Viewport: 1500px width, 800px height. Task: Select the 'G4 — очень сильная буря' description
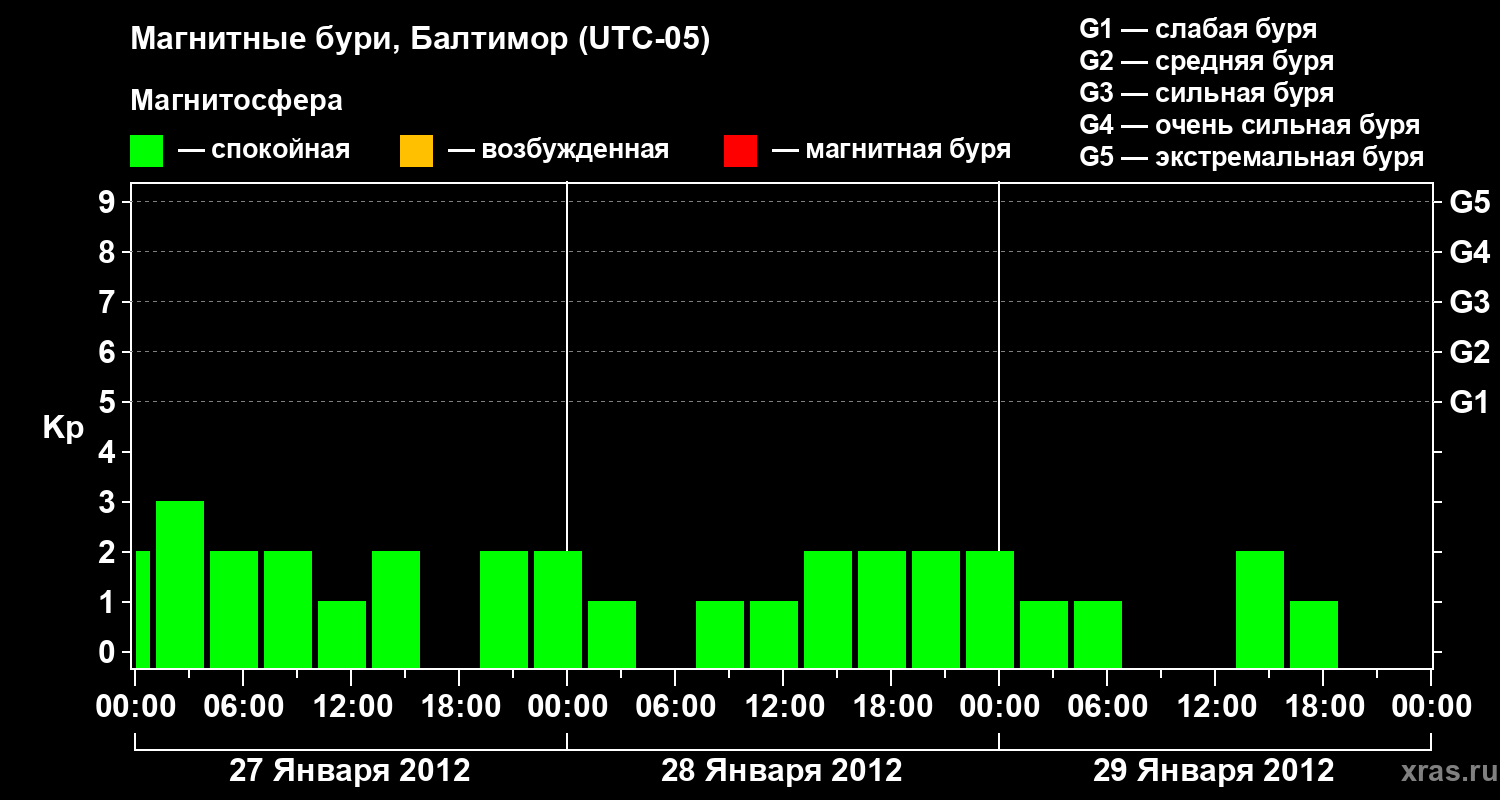point(1249,125)
